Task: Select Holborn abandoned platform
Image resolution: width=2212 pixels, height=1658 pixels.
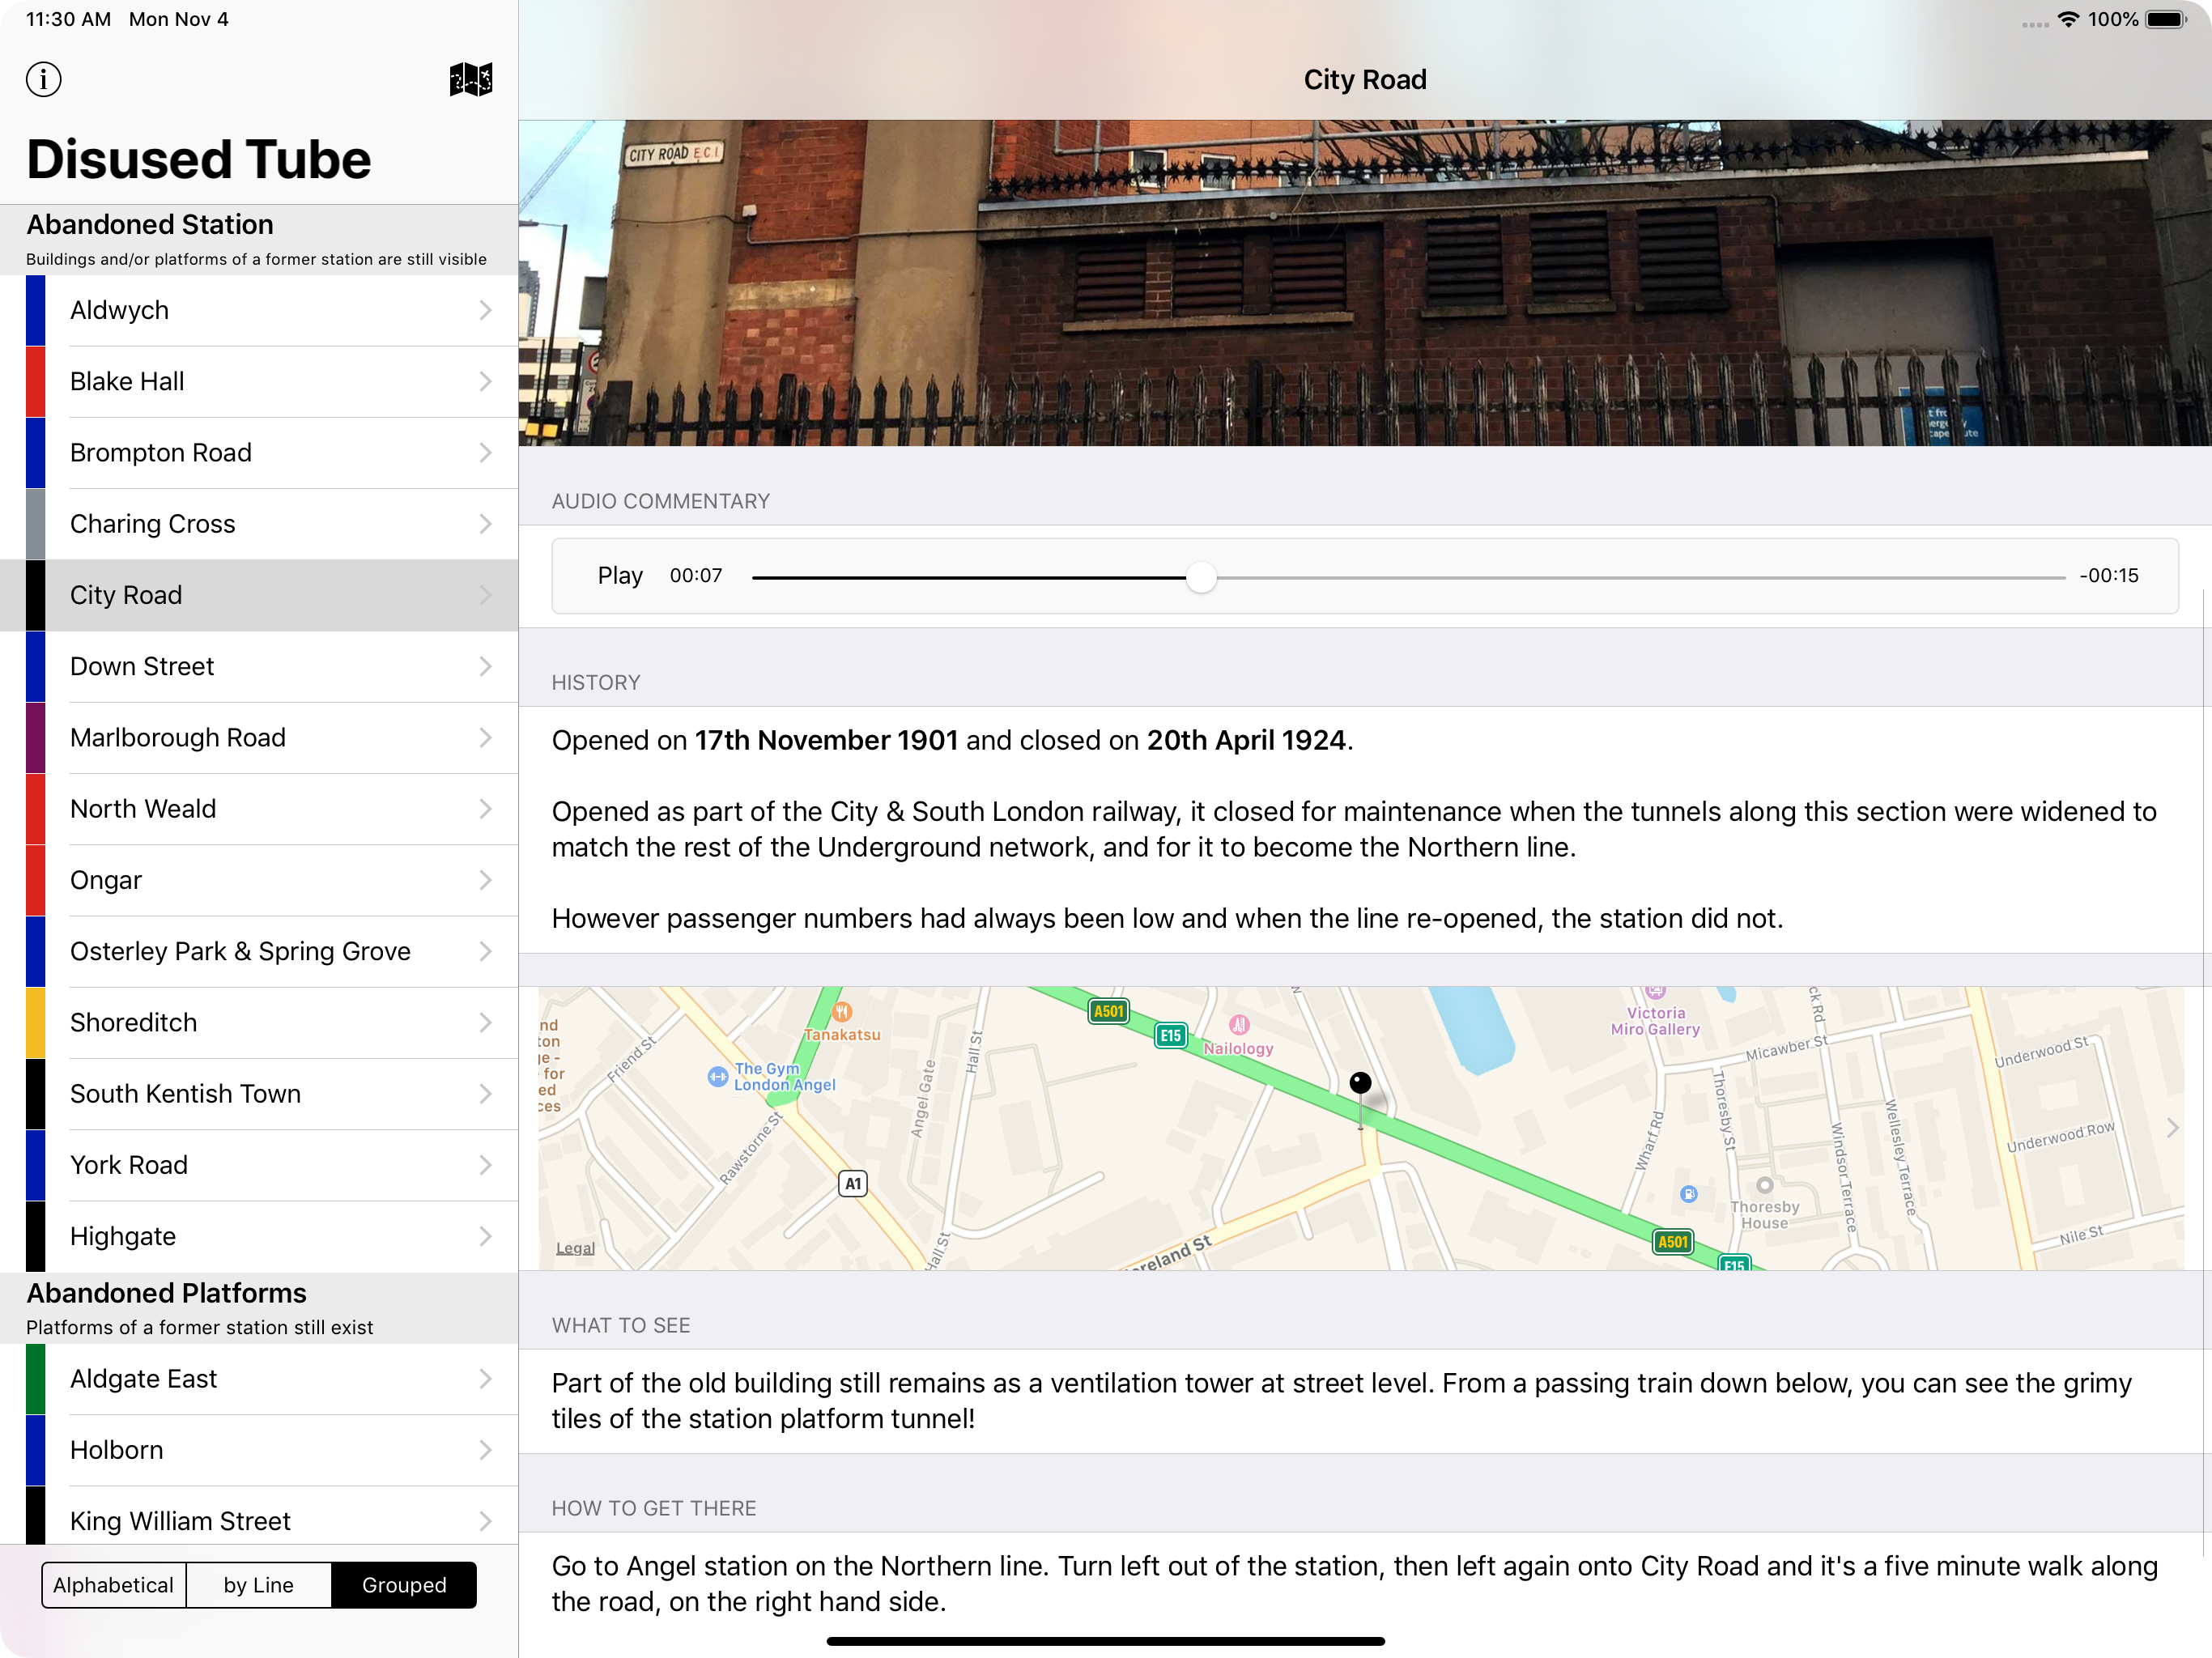Action: (x=259, y=1450)
